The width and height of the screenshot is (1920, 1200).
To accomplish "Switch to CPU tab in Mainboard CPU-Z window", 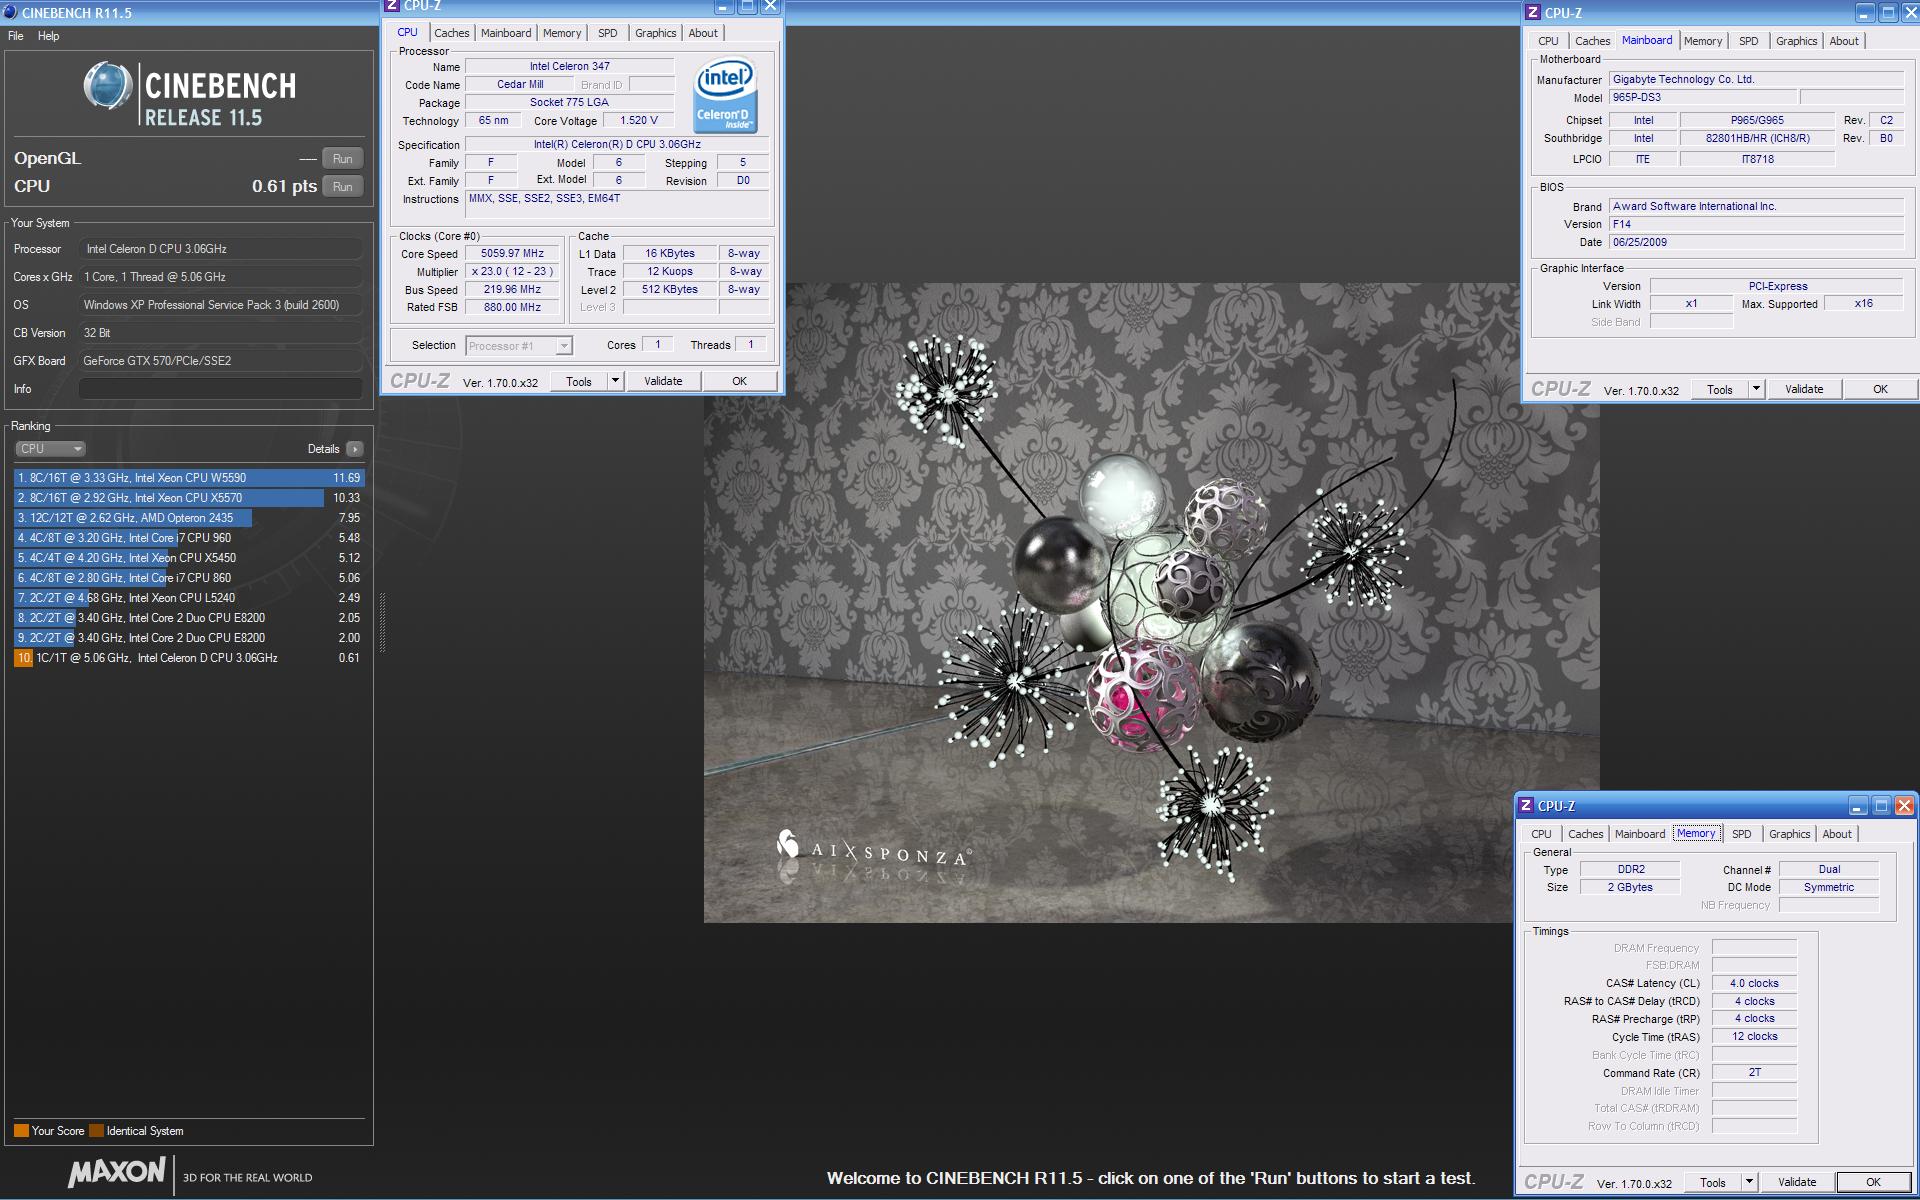I will pos(1548,41).
